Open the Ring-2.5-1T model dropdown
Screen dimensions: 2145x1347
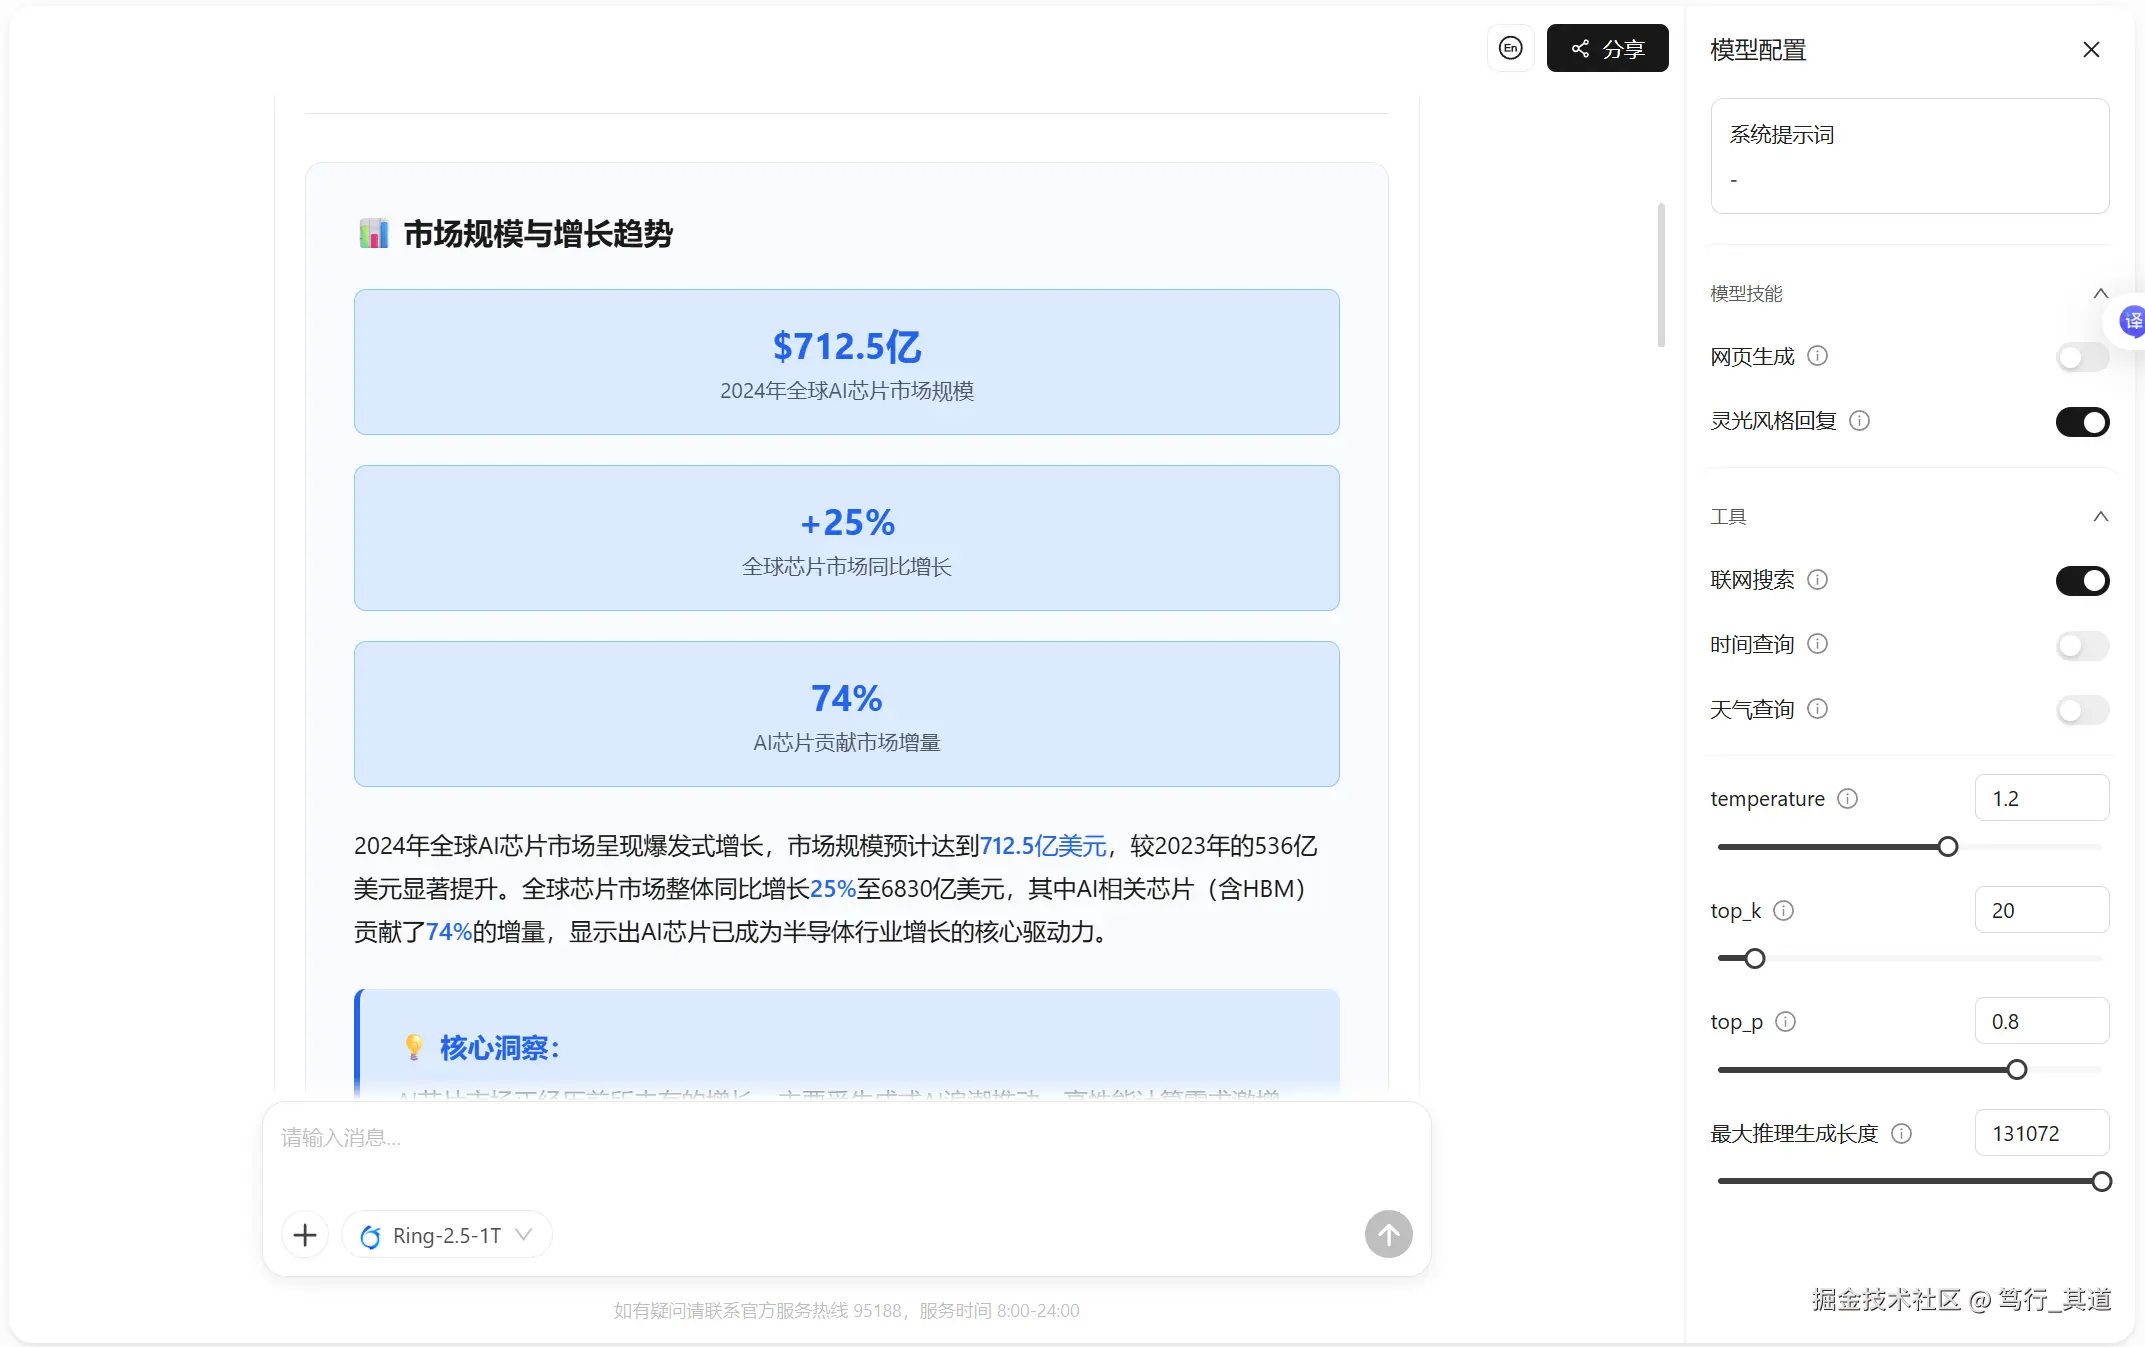(447, 1235)
